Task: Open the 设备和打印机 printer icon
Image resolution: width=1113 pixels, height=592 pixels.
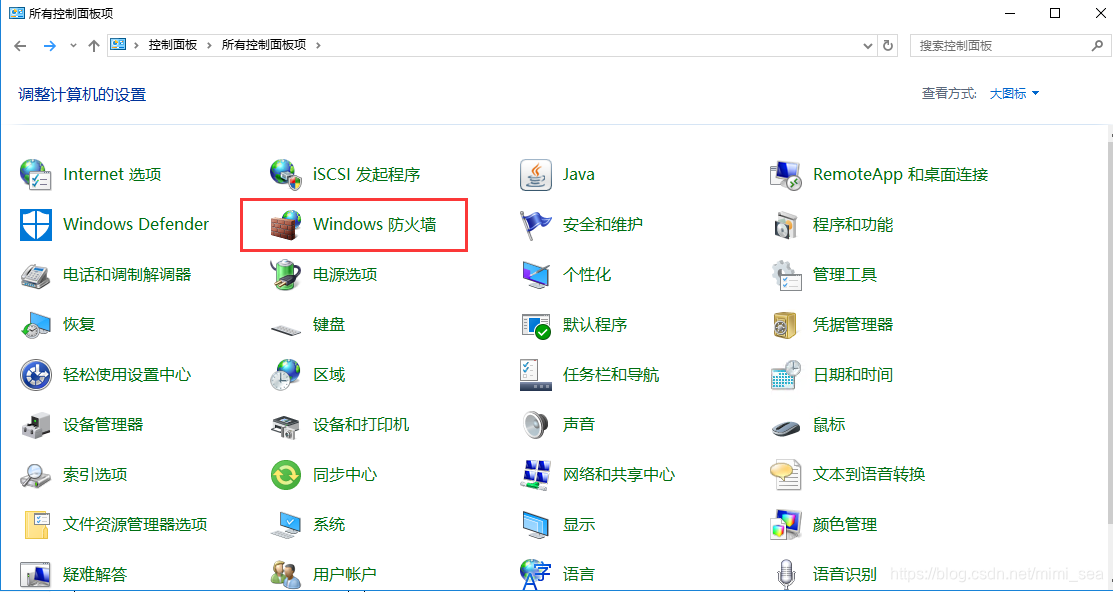Action: click(286, 425)
